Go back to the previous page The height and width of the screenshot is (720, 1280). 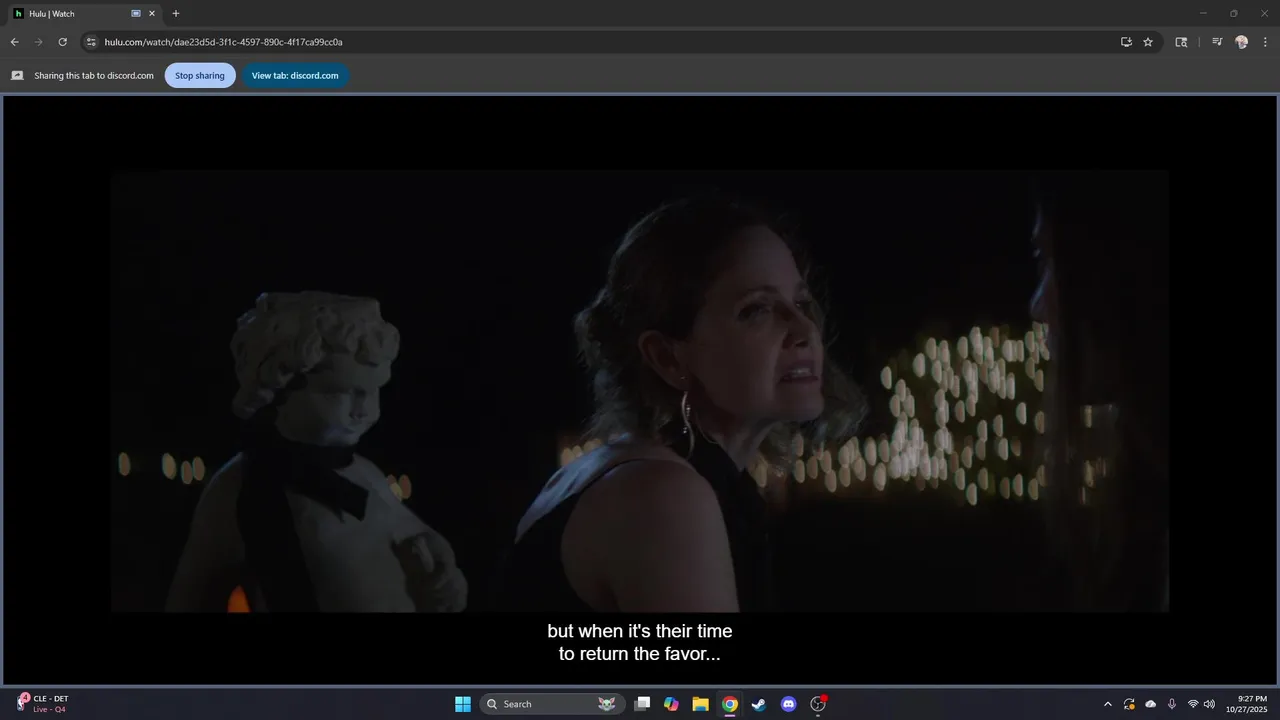tap(14, 42)
